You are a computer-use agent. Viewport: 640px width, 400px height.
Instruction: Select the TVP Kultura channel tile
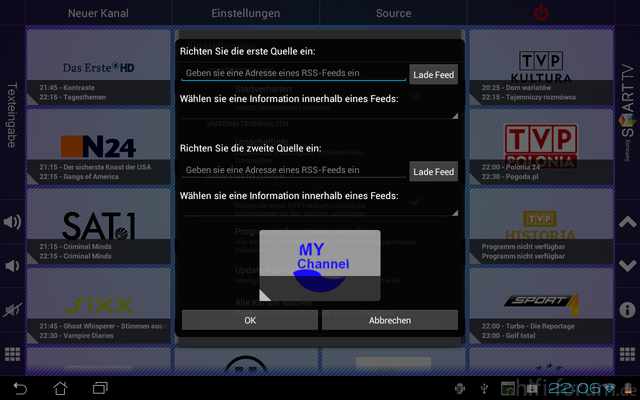[x=540, y=66]
